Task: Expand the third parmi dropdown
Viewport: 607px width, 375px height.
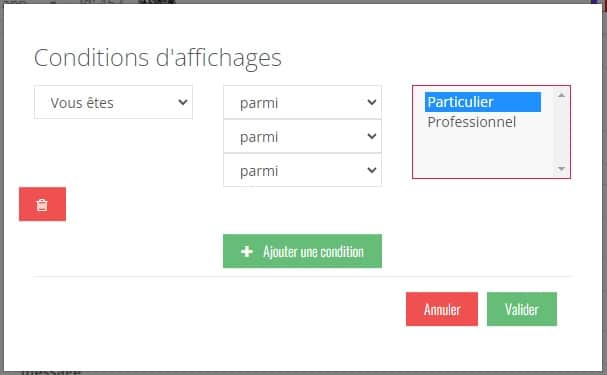Action: pos(302,170)
